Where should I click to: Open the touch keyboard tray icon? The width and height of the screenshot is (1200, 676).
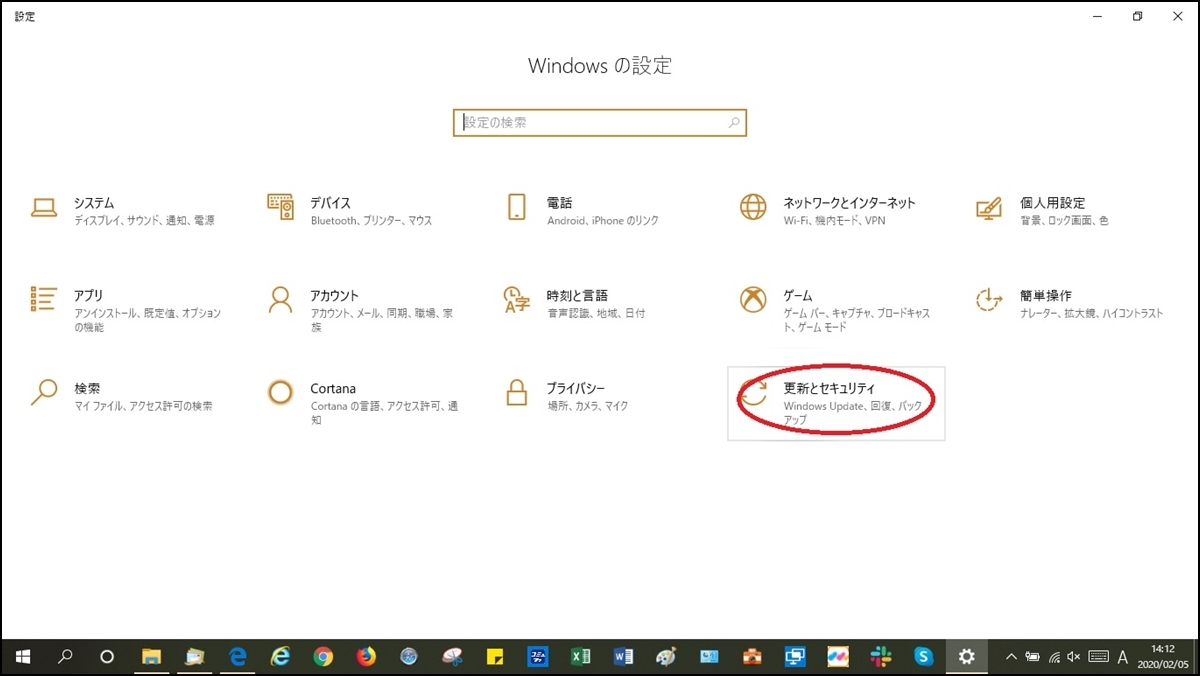point(1098,657)
